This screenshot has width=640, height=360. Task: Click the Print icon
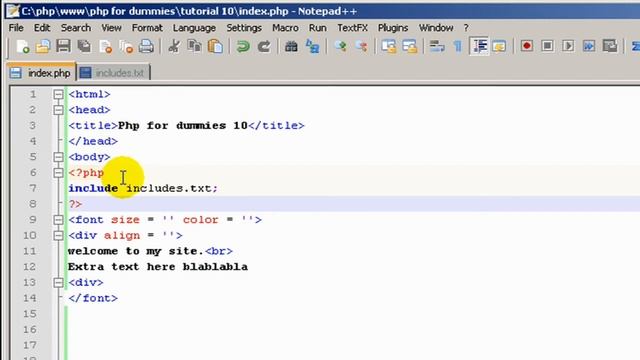click(x=146, y=47)
